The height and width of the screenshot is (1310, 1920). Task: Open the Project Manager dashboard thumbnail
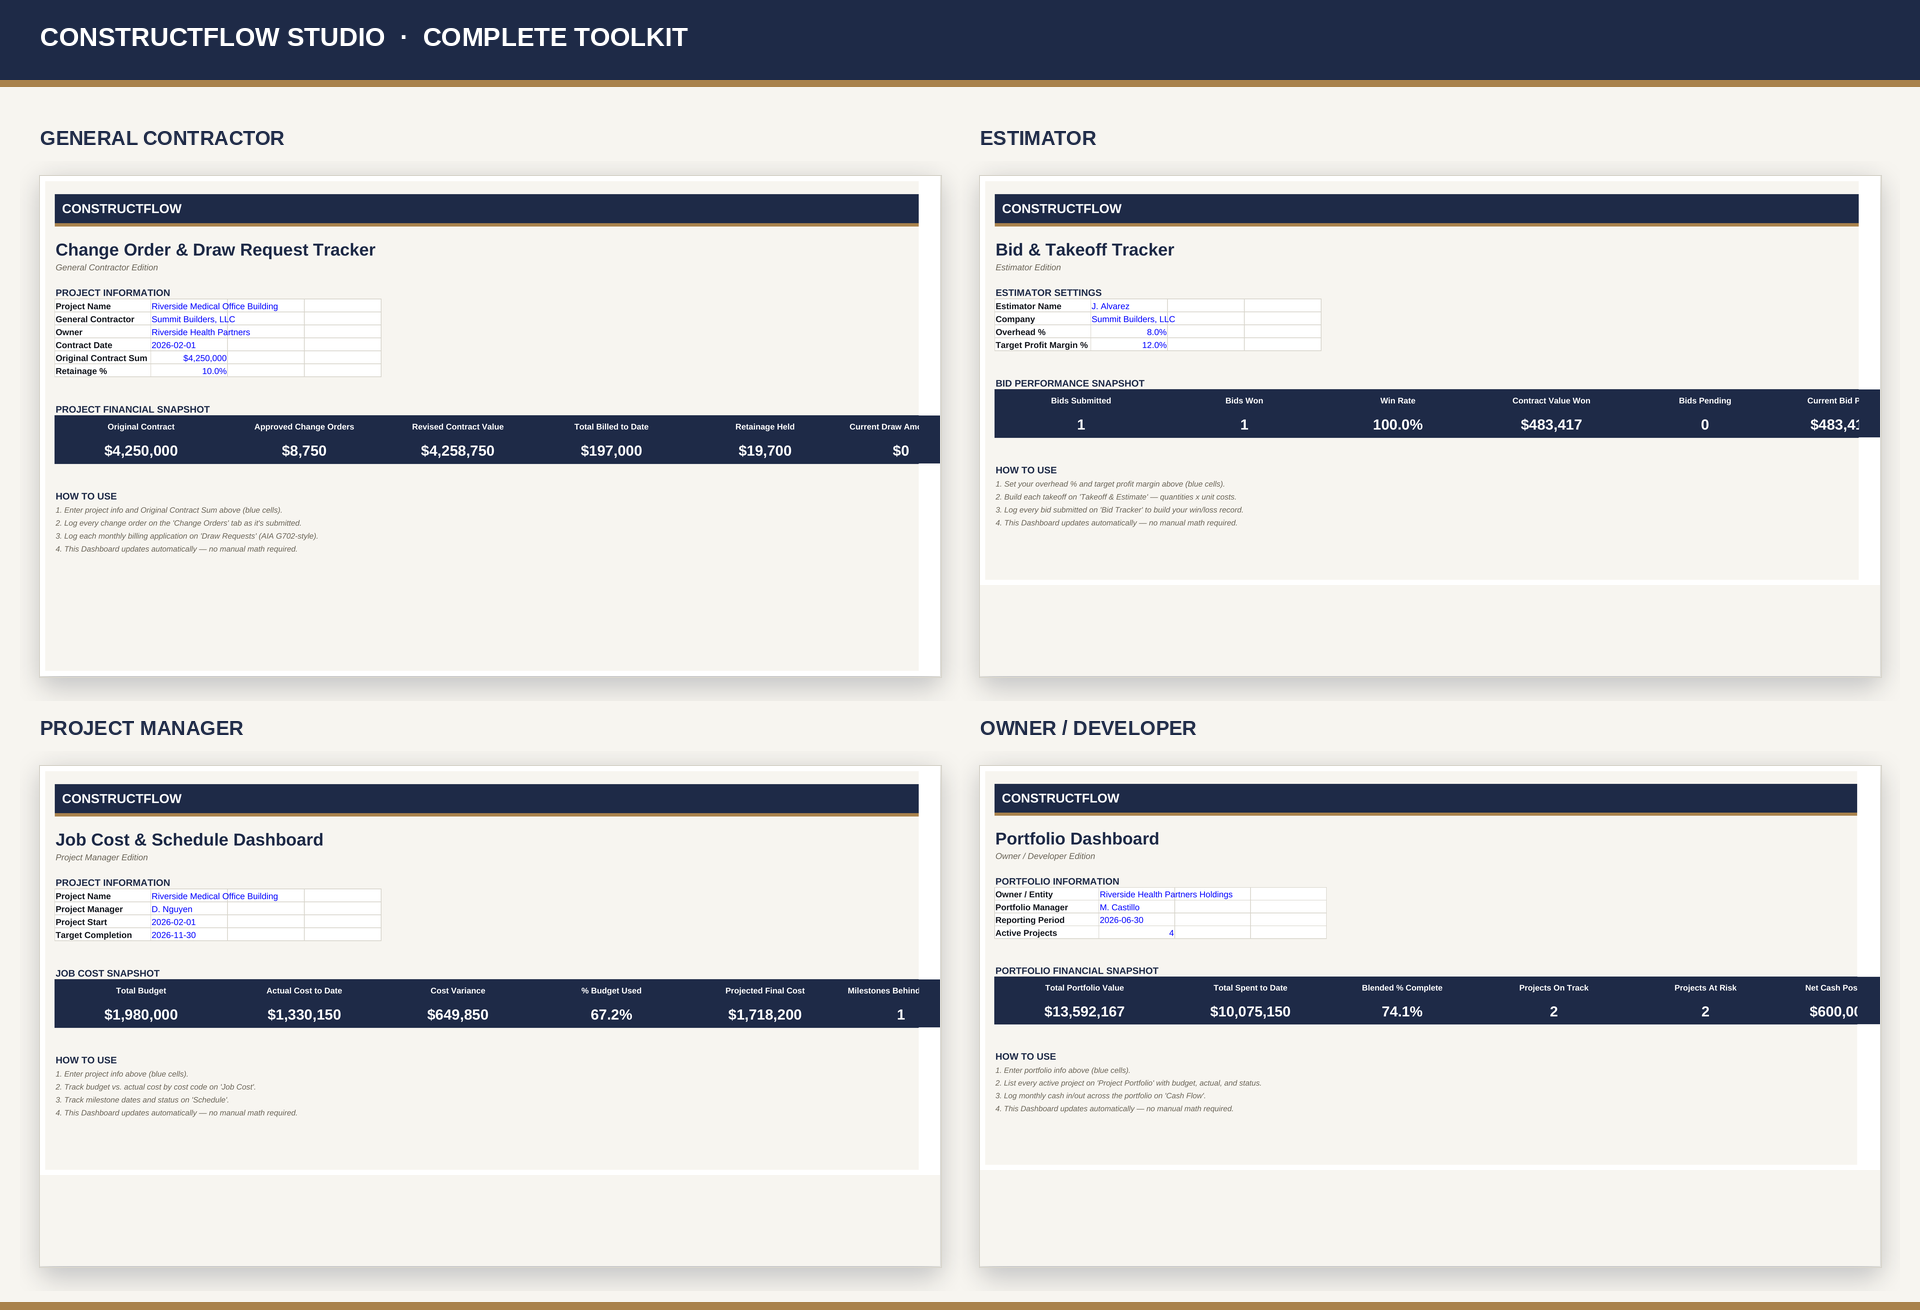(490, 1016)
